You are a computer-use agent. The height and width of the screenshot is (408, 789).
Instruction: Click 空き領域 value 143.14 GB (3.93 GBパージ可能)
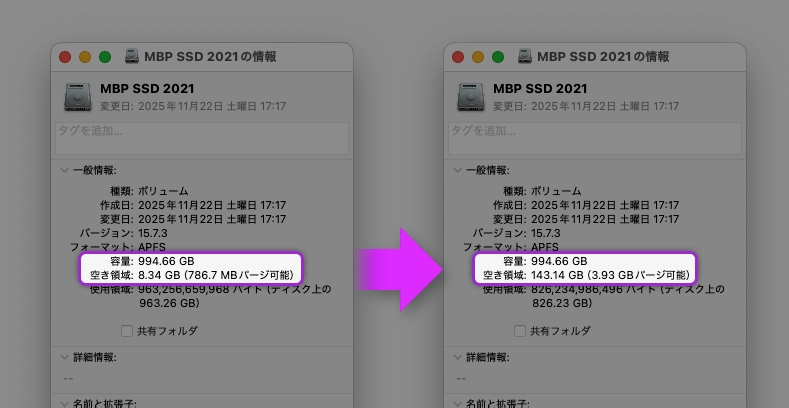click(x=610, y=275)
